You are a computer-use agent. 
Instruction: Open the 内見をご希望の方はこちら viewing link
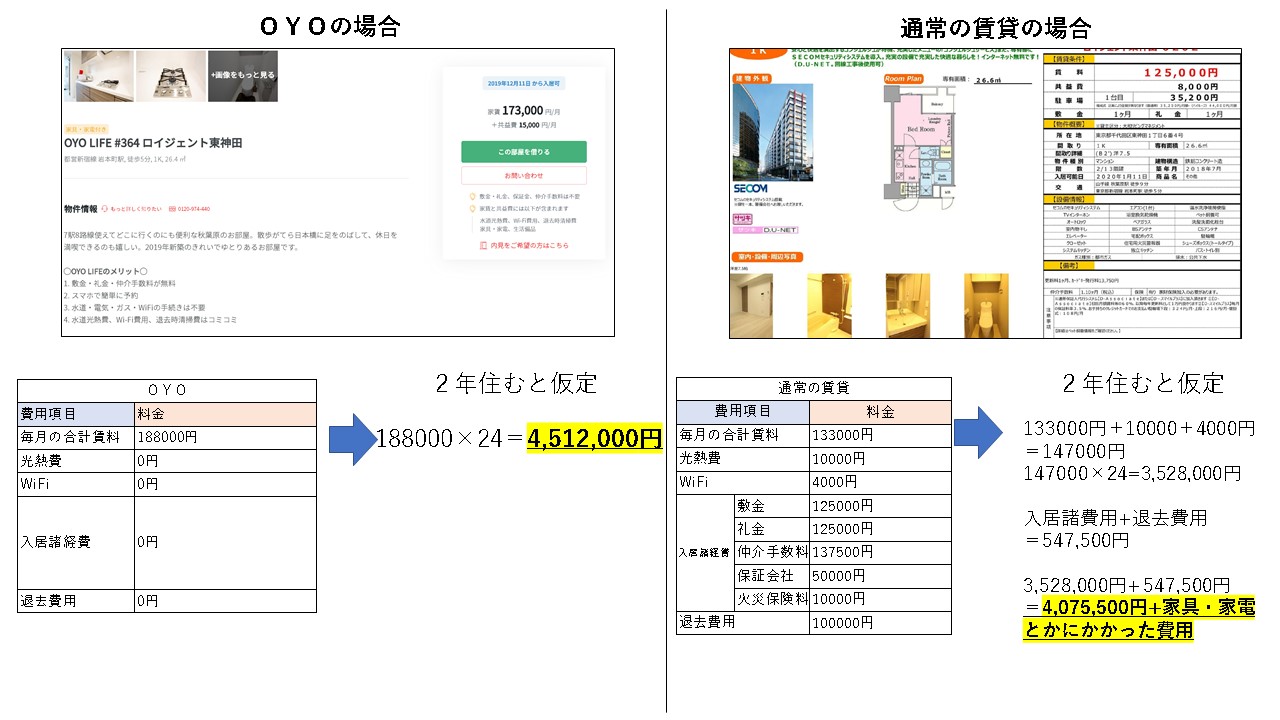pos(523,245)
